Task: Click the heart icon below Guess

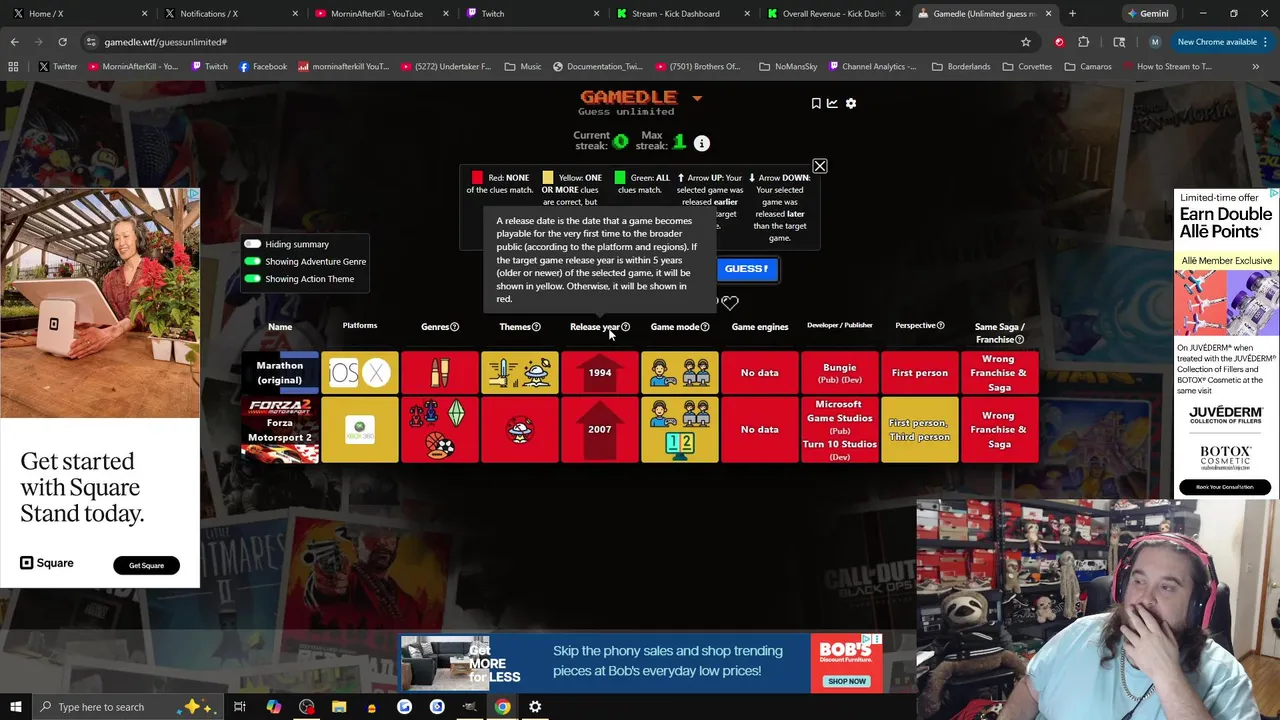Action: [x=730, y=303]
